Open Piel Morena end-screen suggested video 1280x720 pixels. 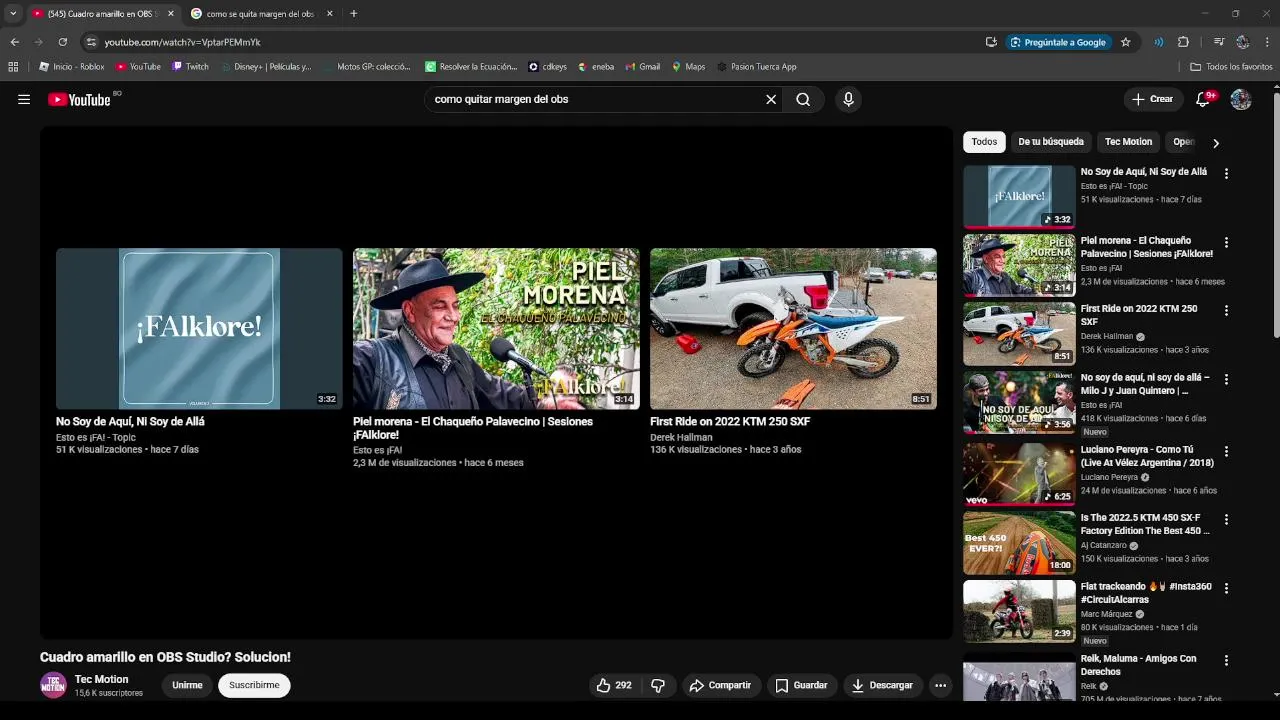click(496, 329)
